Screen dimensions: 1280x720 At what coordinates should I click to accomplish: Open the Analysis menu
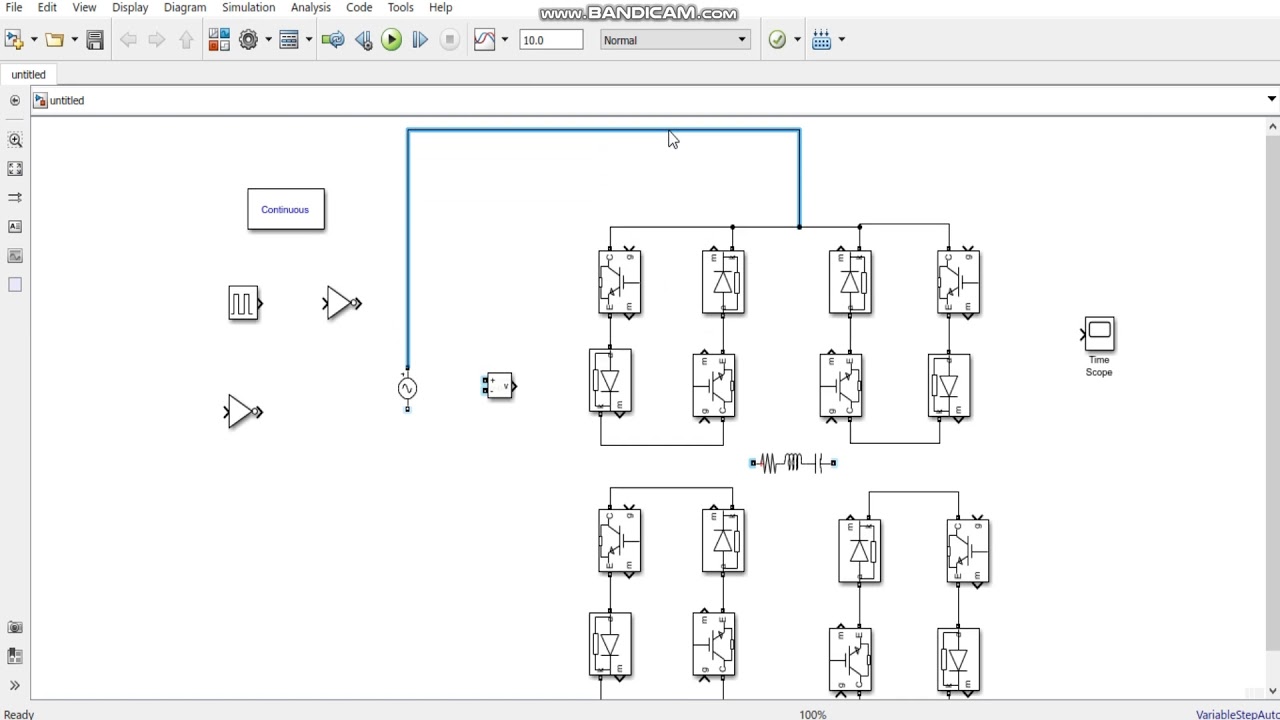[311, 7]
